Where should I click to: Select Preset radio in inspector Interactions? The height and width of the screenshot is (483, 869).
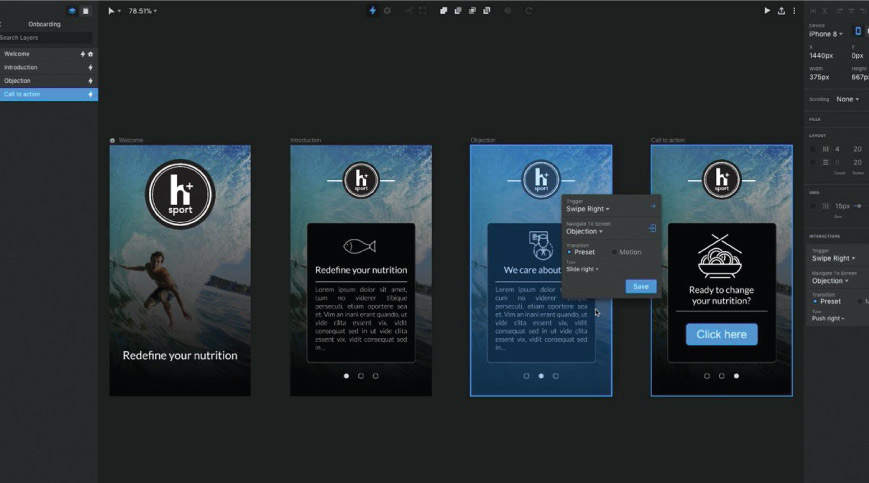pos(815,302)
